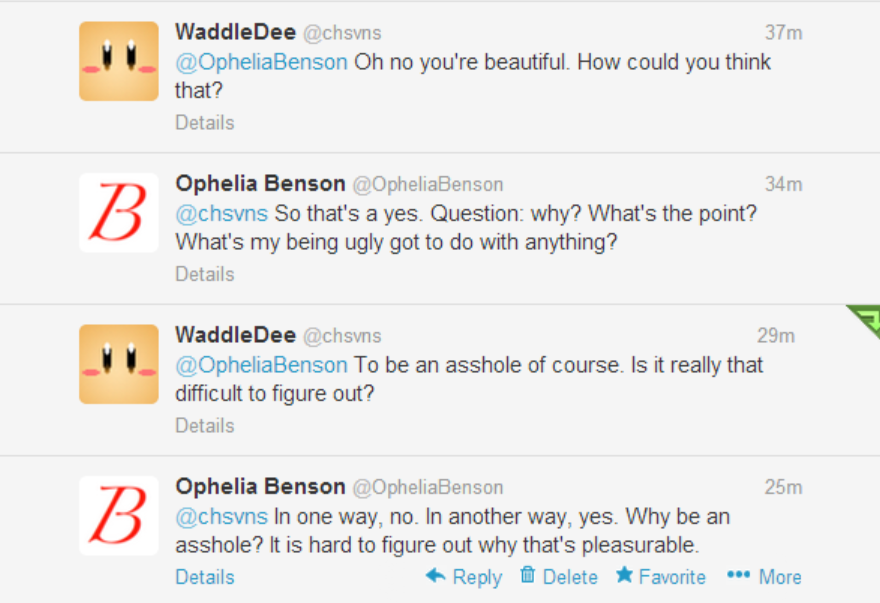Viewport: 880px width, 603px height.
Task: Click WaddleDee avatar in first tweet
Action: [x=119, y=61]
